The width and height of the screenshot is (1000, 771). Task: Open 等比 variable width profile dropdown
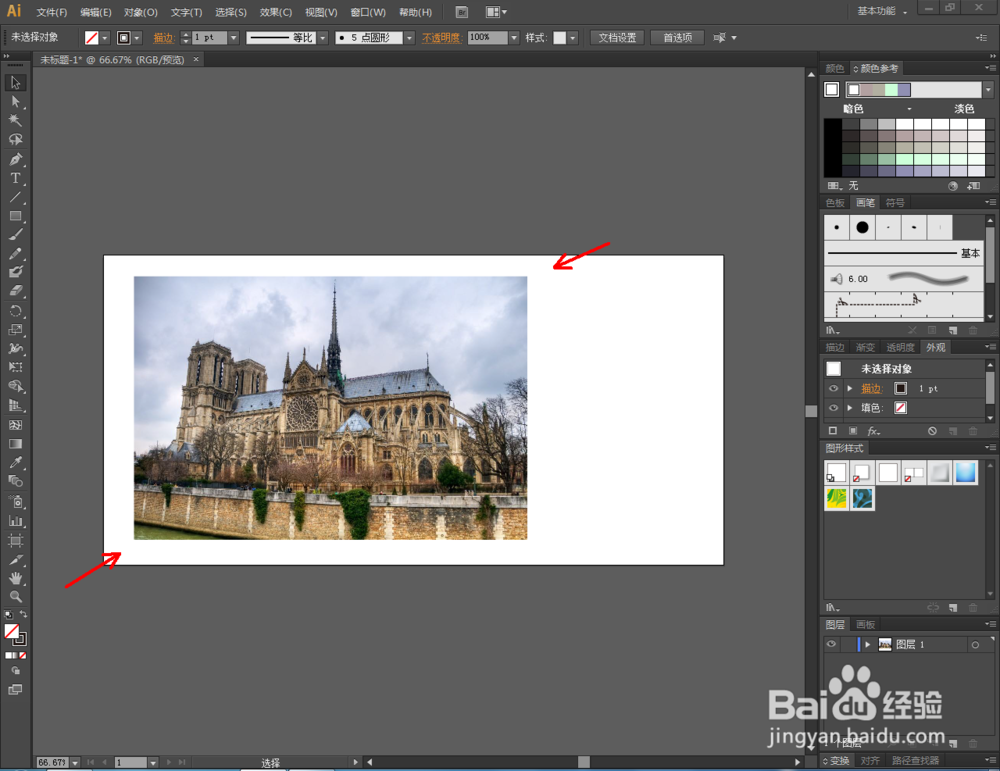[x=323, y=38]
